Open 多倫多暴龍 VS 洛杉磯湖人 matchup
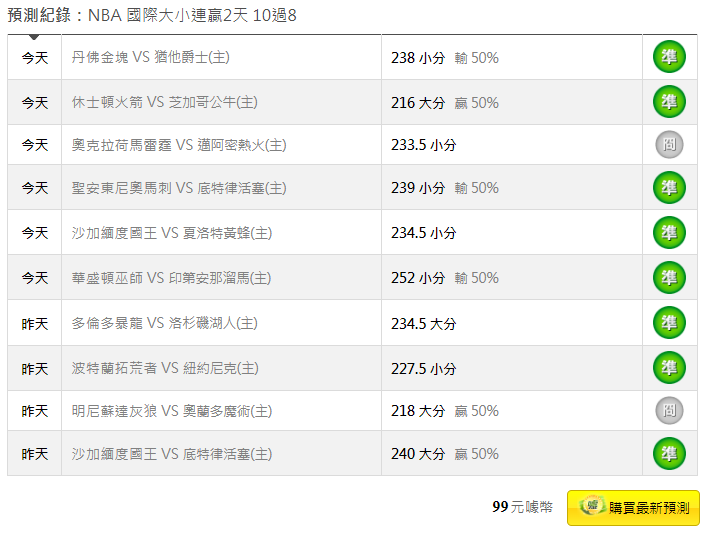The width and height of the screenshot is (703, 533). tap(165, 323)
